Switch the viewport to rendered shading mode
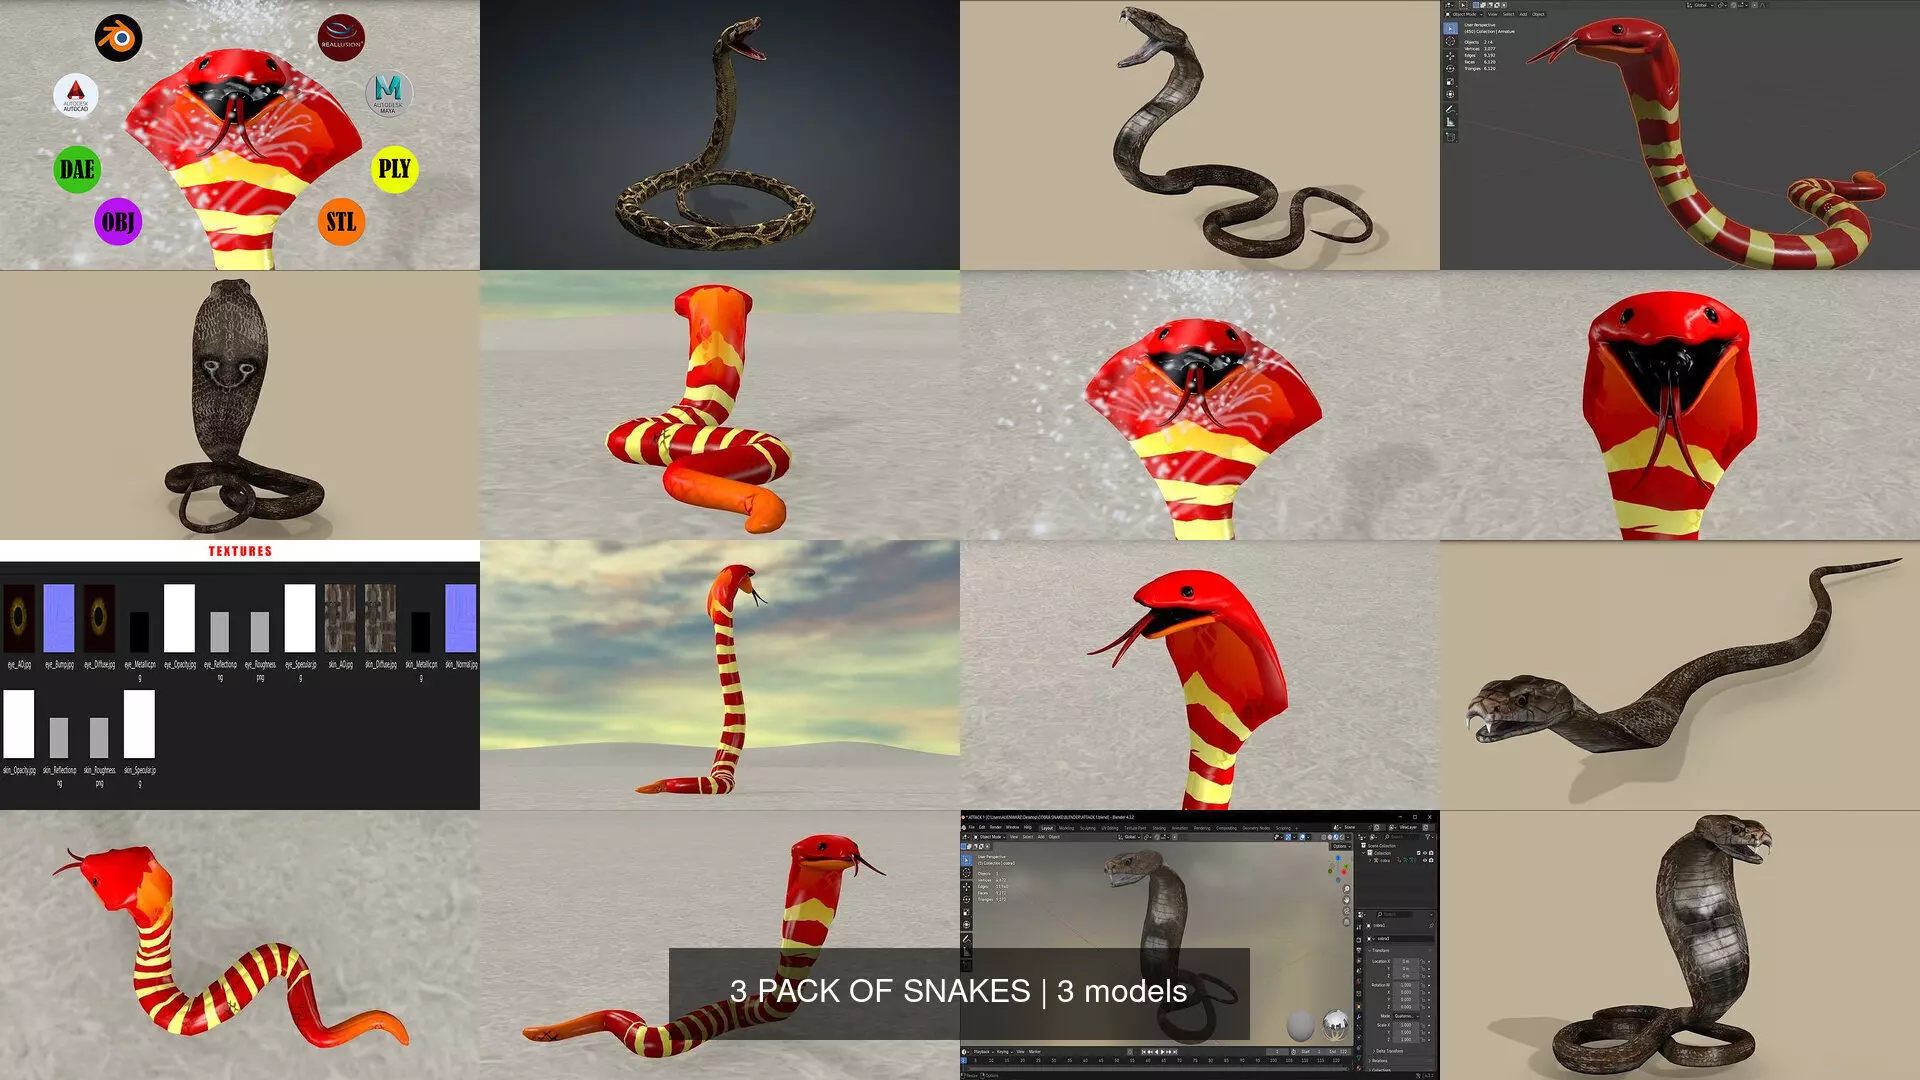Viewport: 1920px width, 1080px height. tap(1342, 837)
